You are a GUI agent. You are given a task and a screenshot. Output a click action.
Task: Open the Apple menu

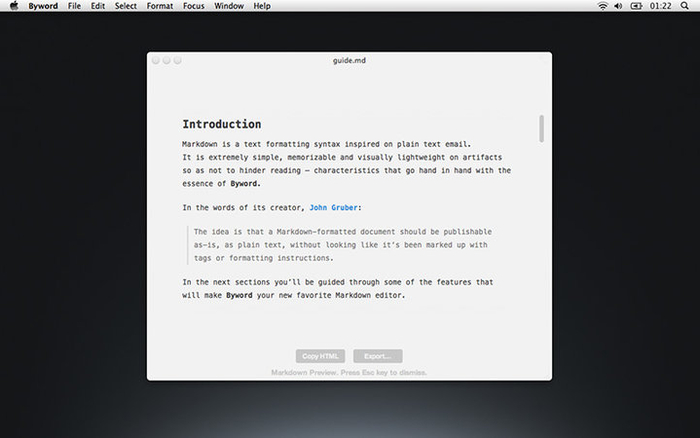[14, 6]
